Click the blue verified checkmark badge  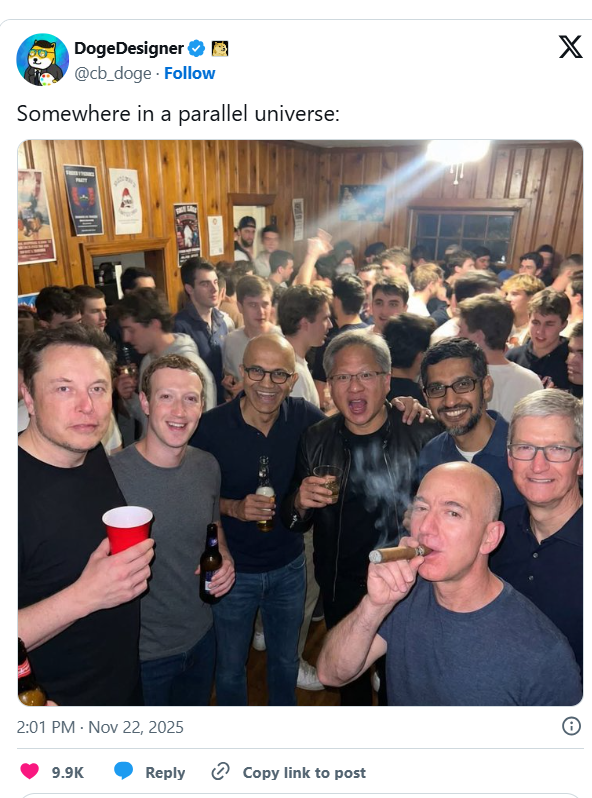coord(196,48)
